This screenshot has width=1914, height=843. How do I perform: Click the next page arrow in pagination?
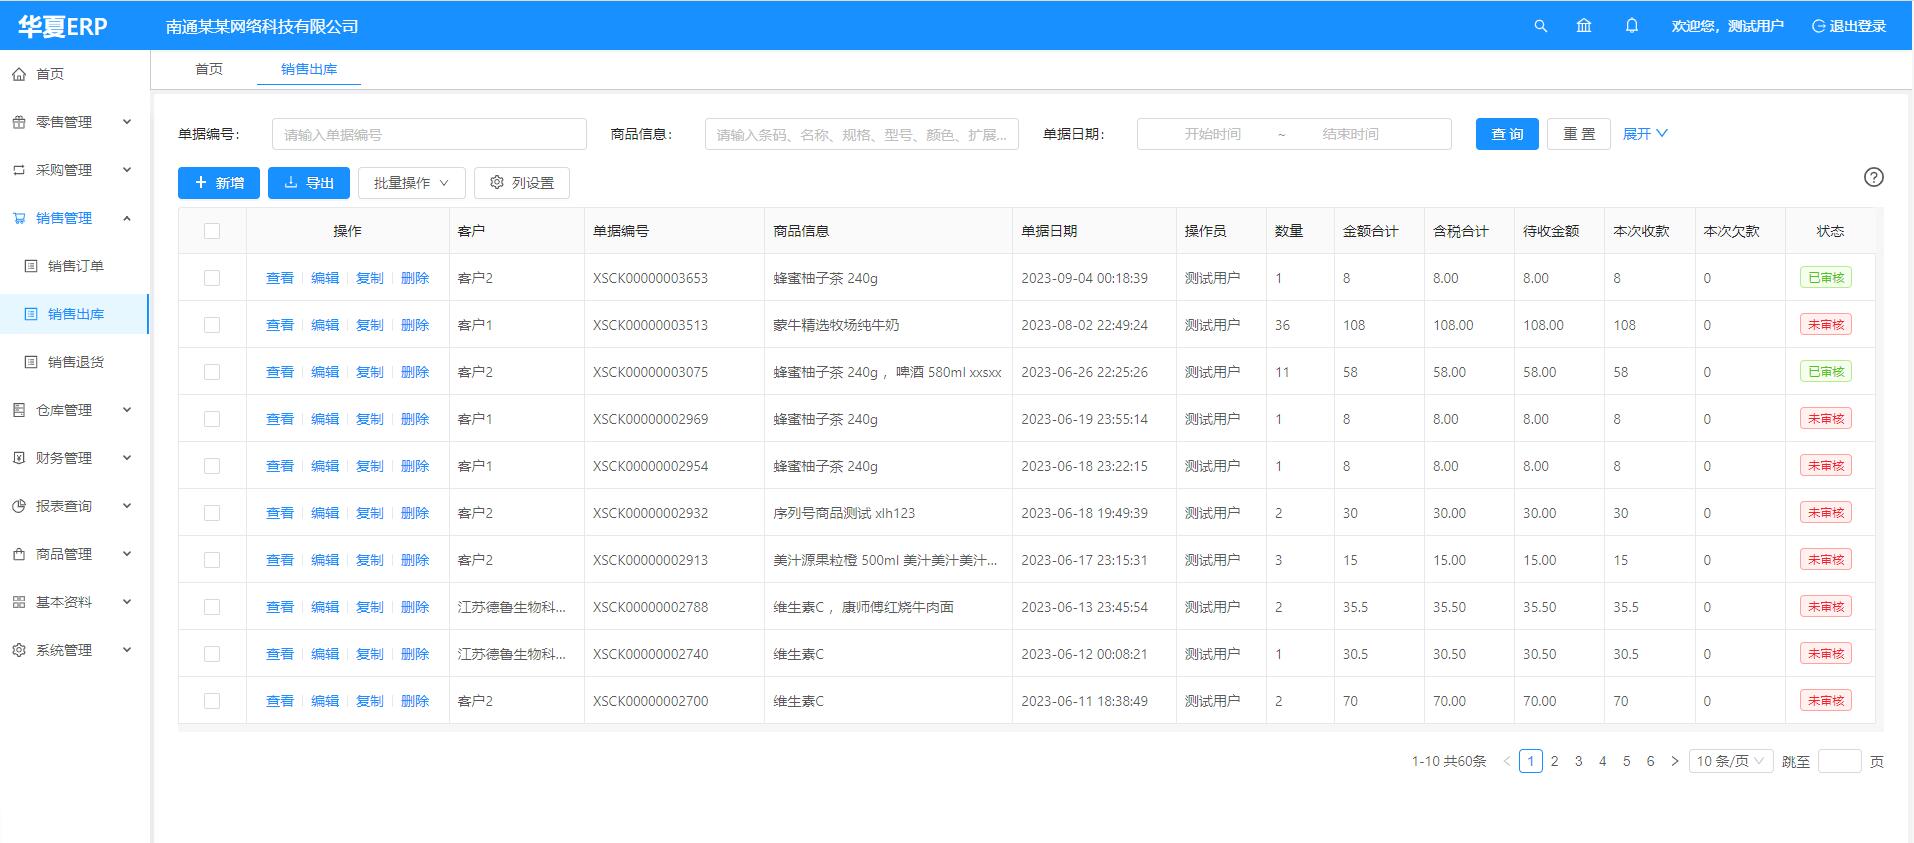(1675, 761)
